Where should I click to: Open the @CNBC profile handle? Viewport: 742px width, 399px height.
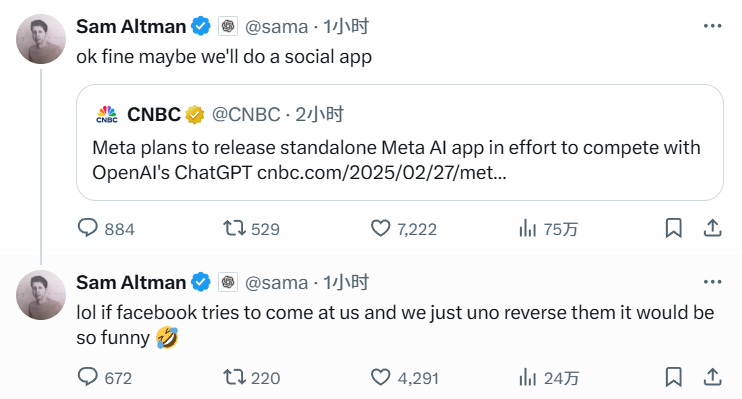click(x=246, y=115)
